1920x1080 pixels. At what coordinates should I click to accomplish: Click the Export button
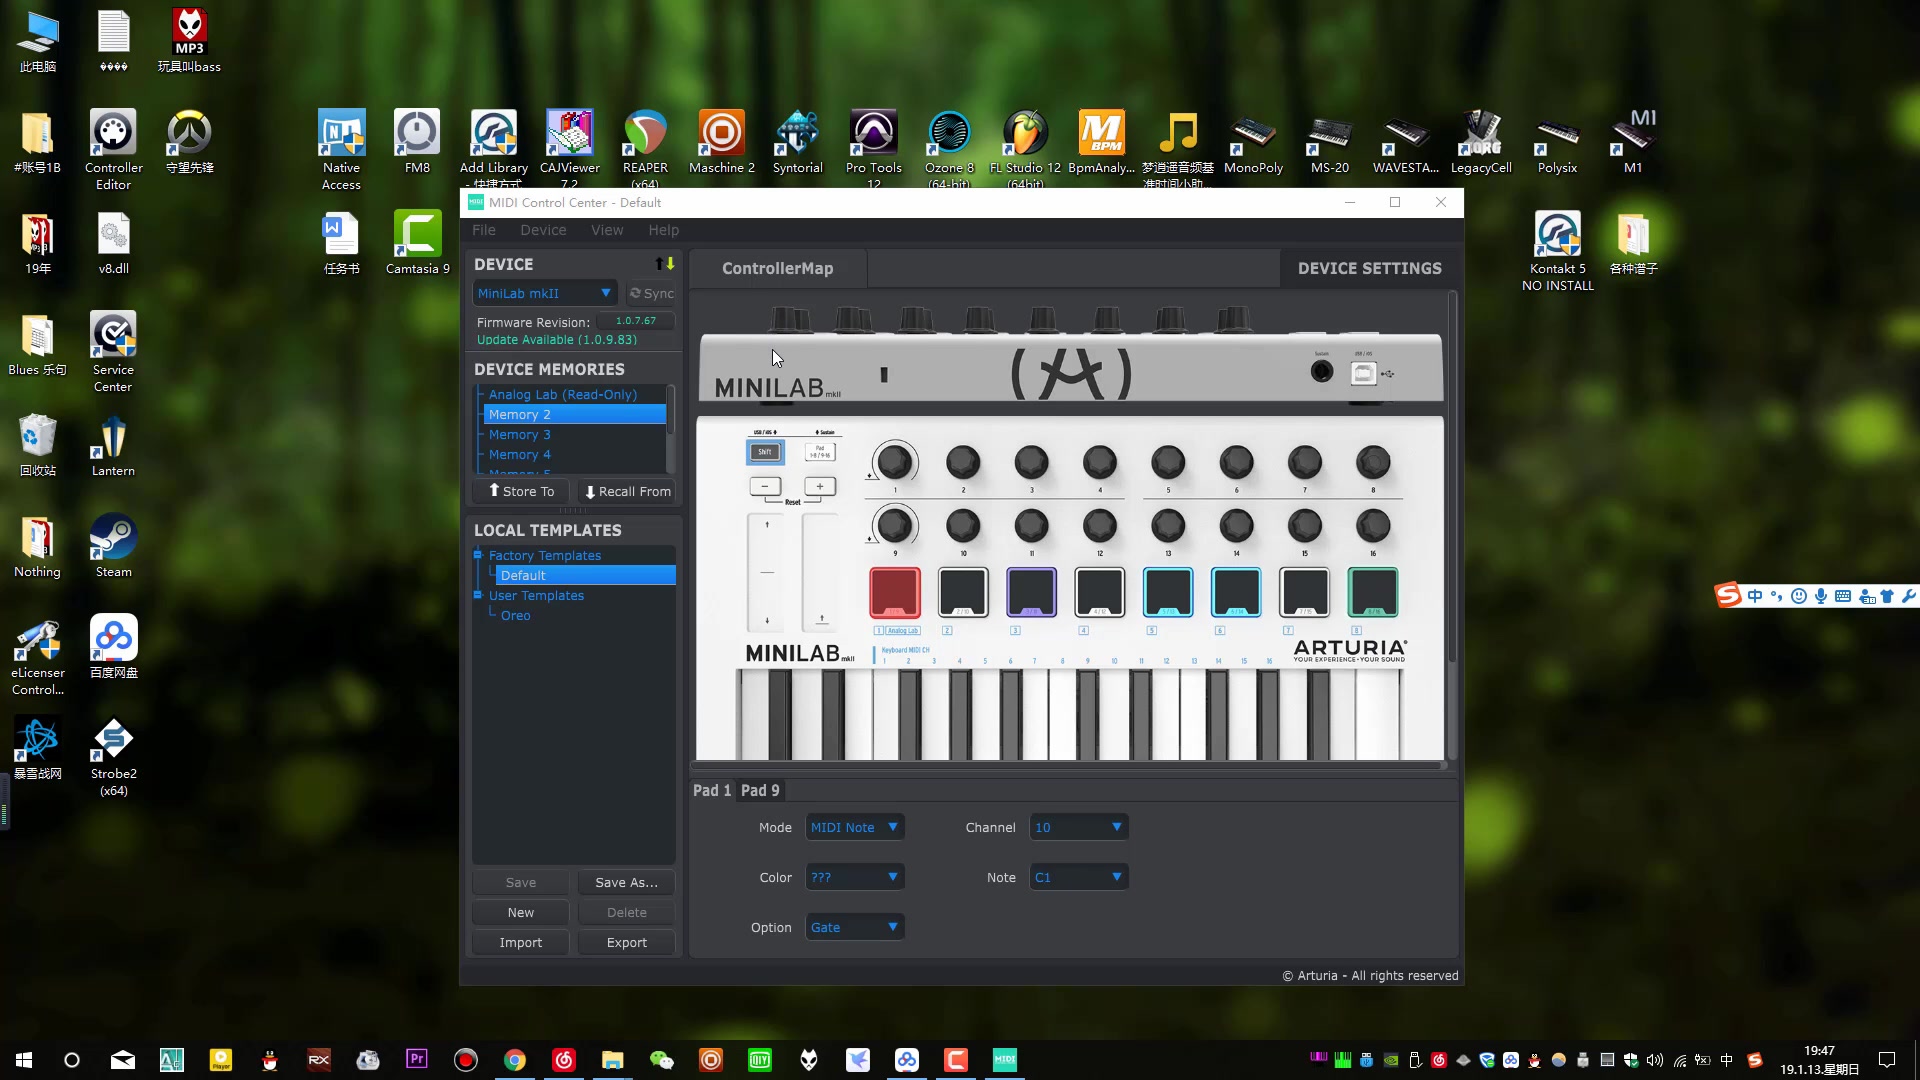pyautogui.click(x=626, y=942)
